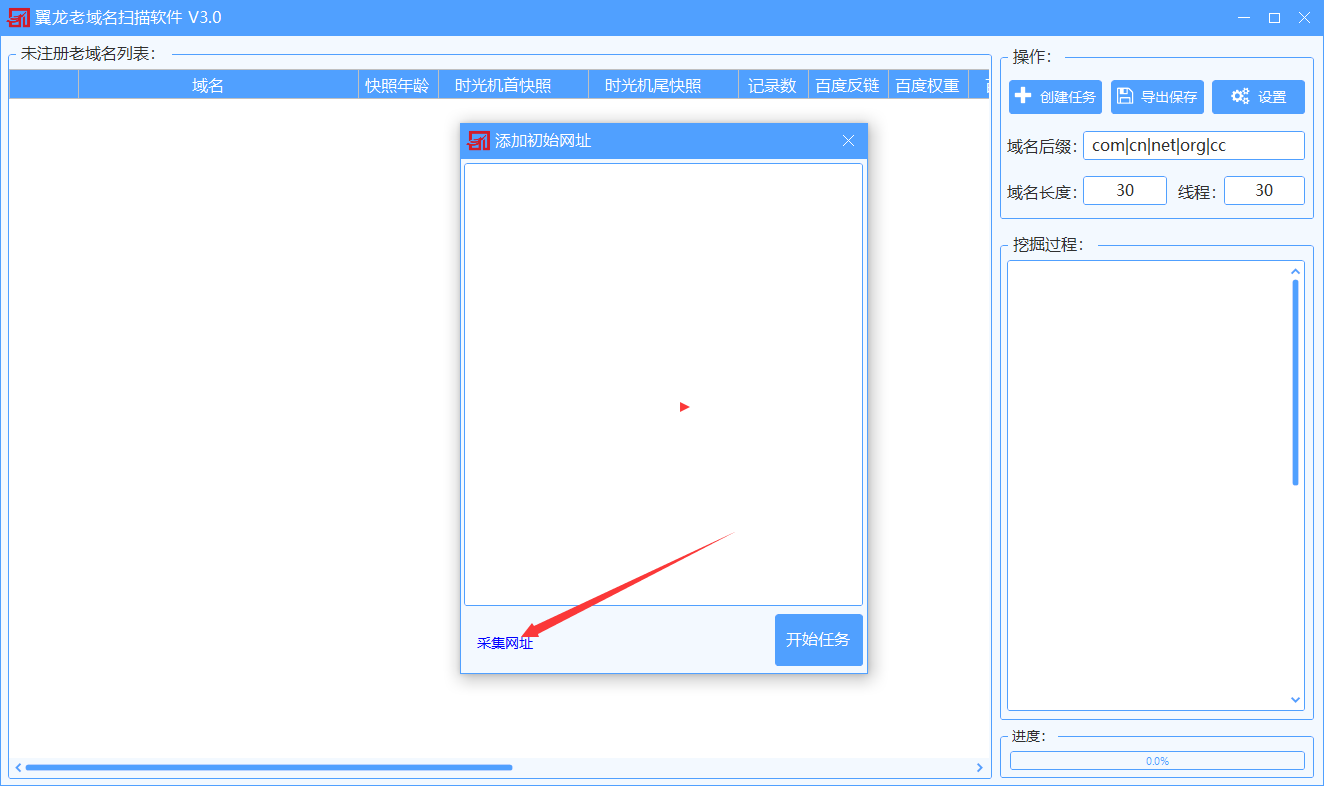Close the 翼龙老域名扫描软件 main window
The image size is (1324, 786).
point(1304,18)
